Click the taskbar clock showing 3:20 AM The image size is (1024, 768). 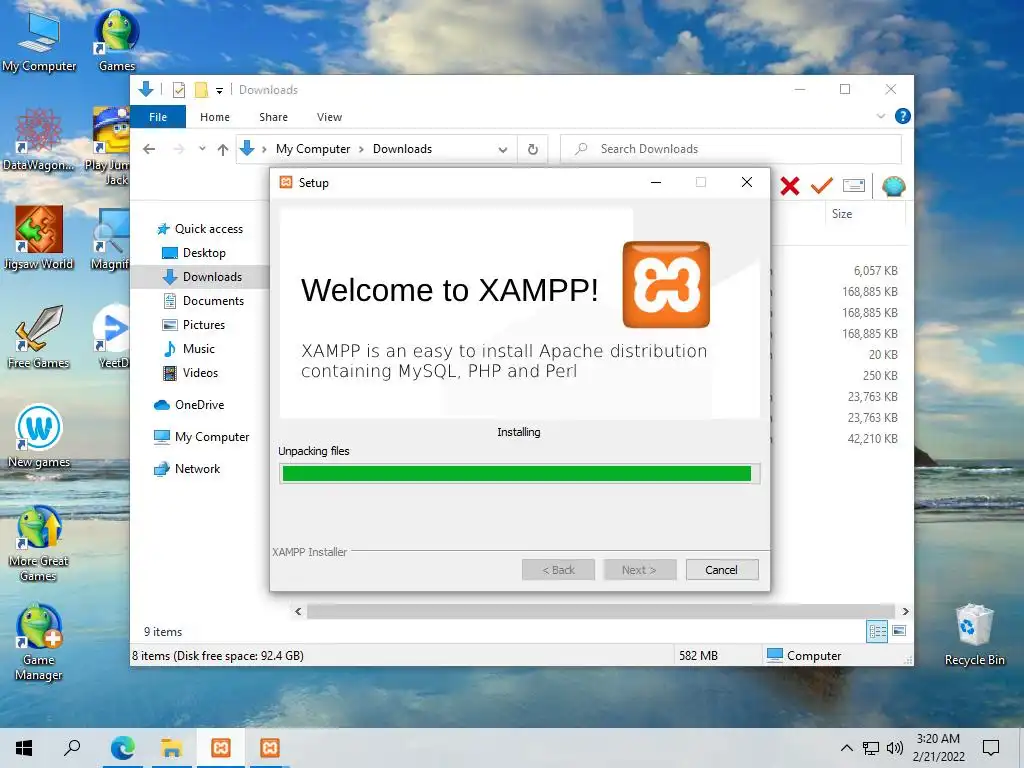pyautogui.click(x=938, y=748)
